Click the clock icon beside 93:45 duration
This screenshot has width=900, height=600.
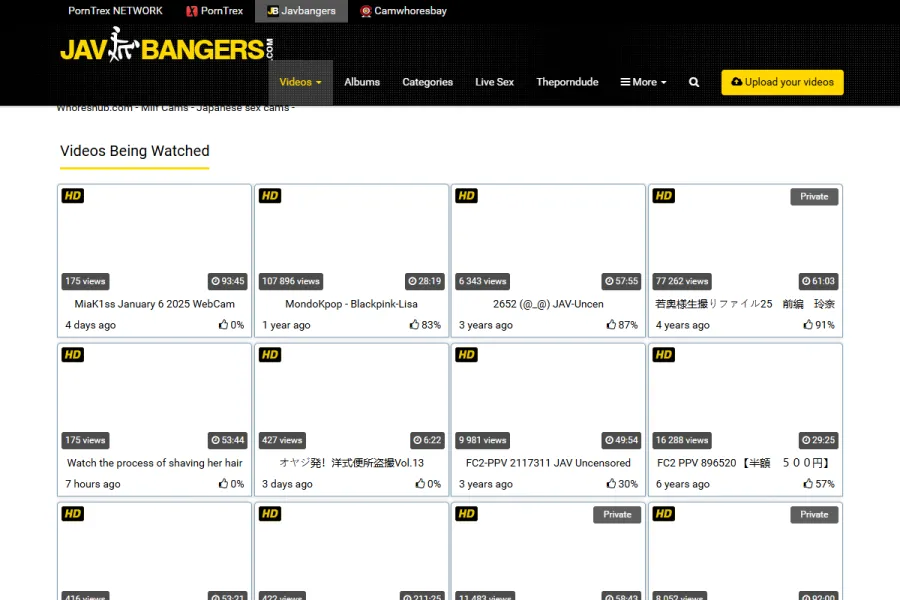coord(215,281)
